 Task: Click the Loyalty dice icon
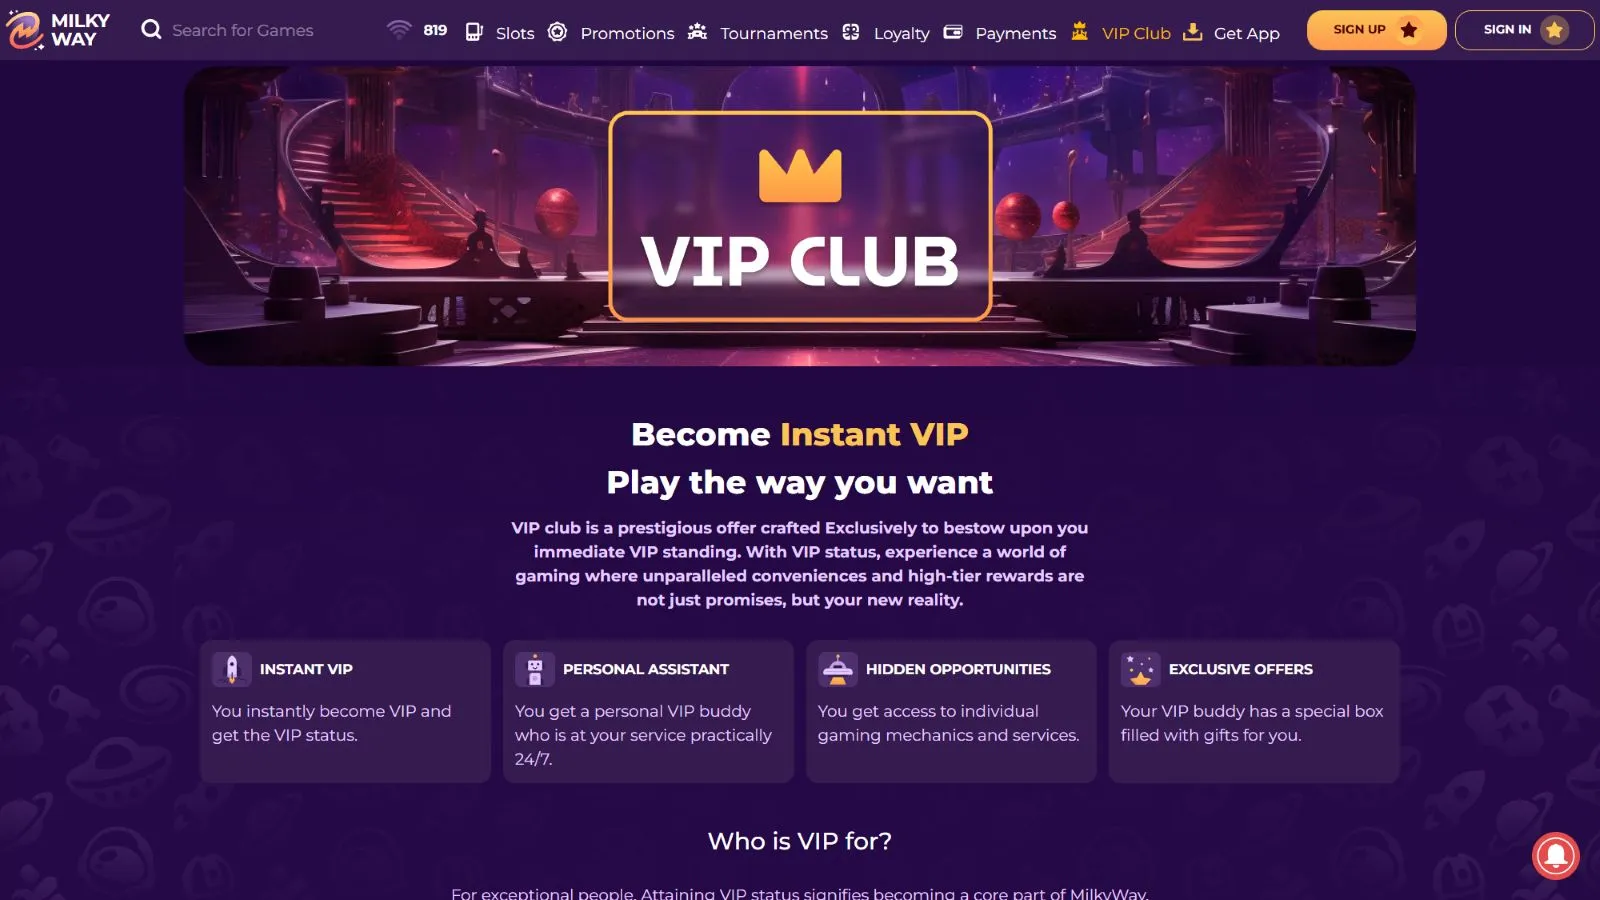(851, 32)
